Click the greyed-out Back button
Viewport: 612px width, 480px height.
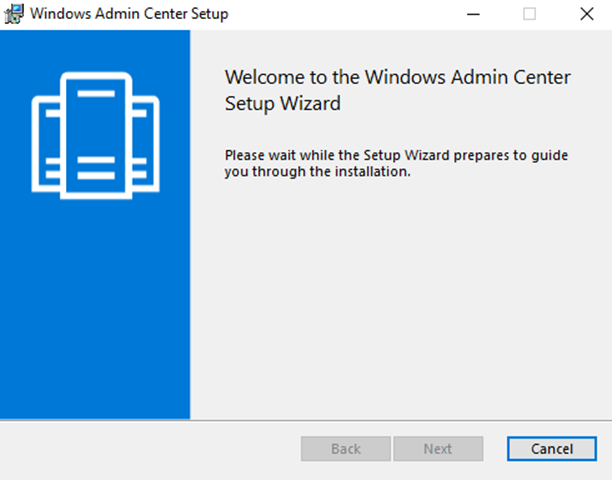pyautogui.click(x=346, y=449)
